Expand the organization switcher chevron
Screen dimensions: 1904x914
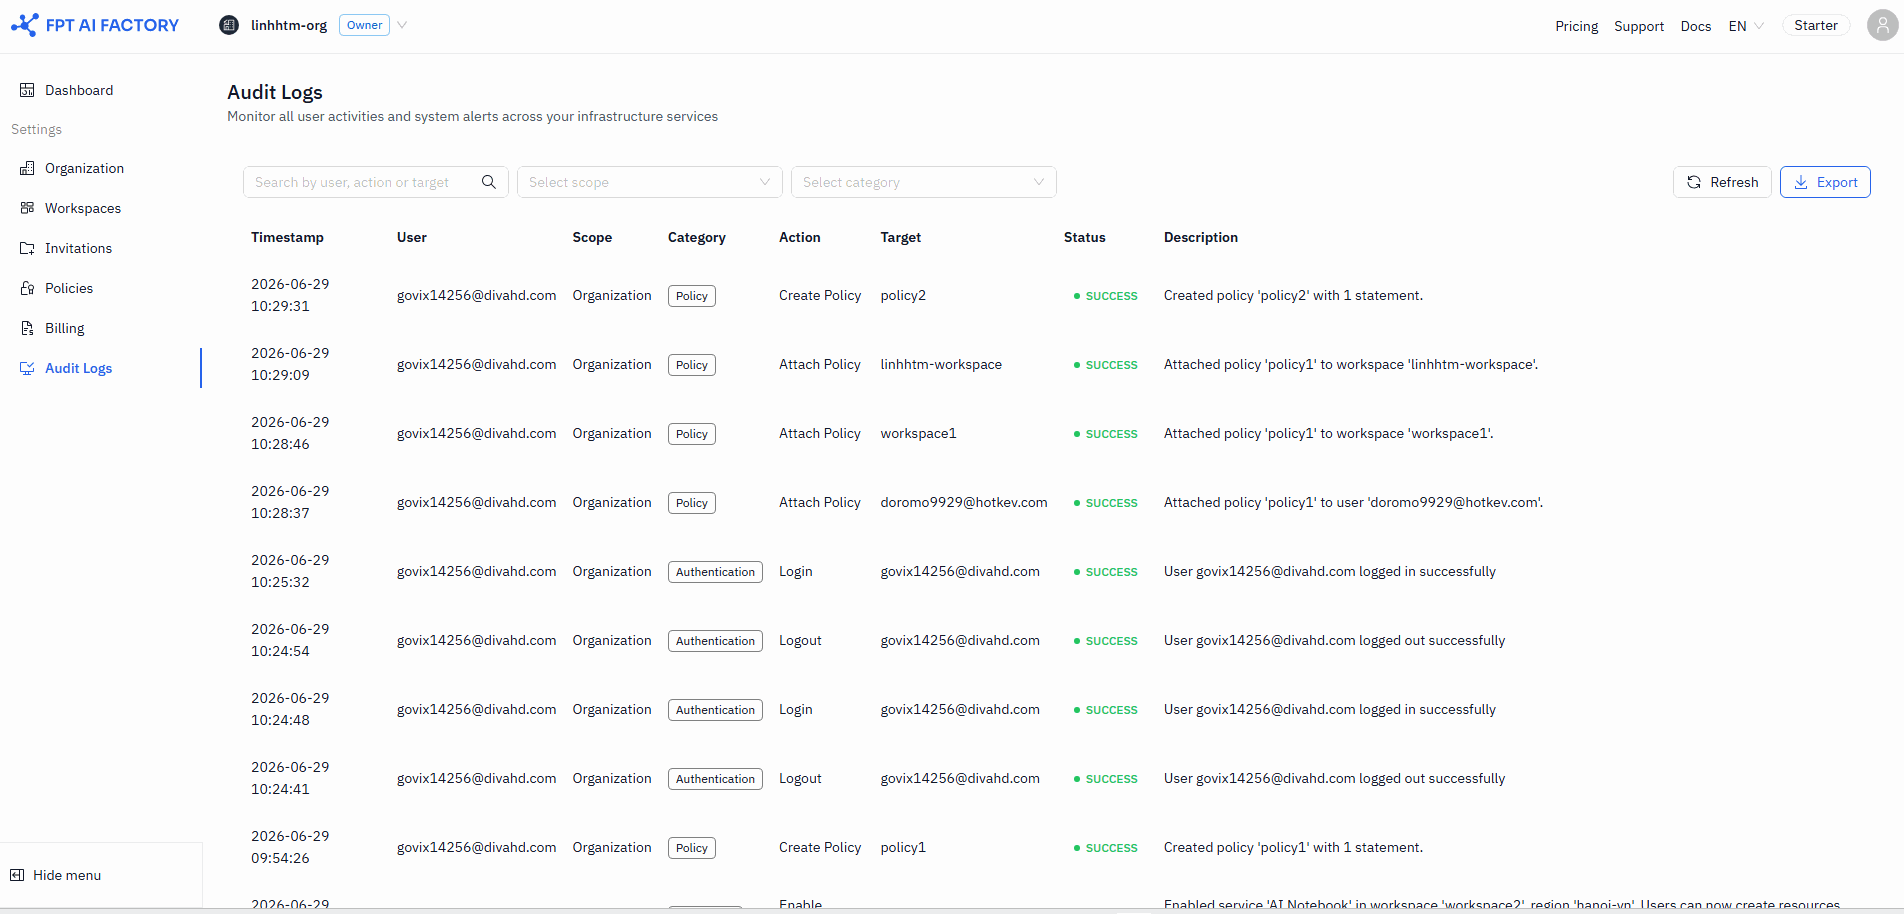point(402,25)
